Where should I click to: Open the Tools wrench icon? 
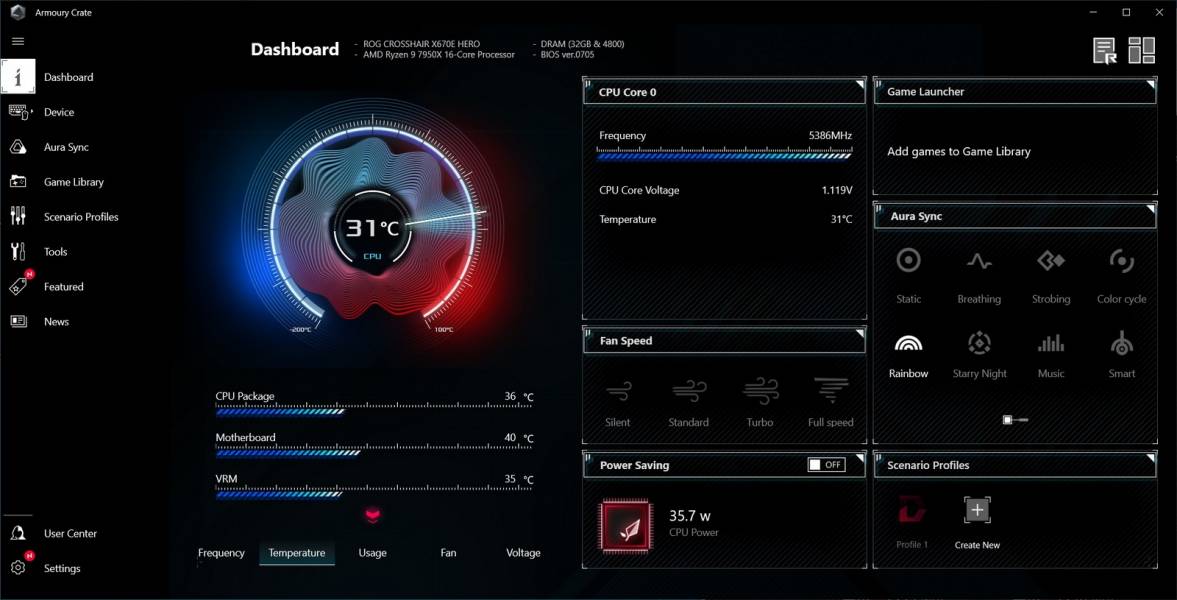[18, 252]
